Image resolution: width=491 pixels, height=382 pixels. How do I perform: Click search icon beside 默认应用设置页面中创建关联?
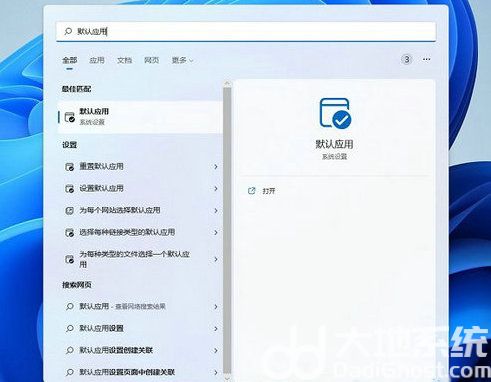pyautogui.click(x=70, y=372)
